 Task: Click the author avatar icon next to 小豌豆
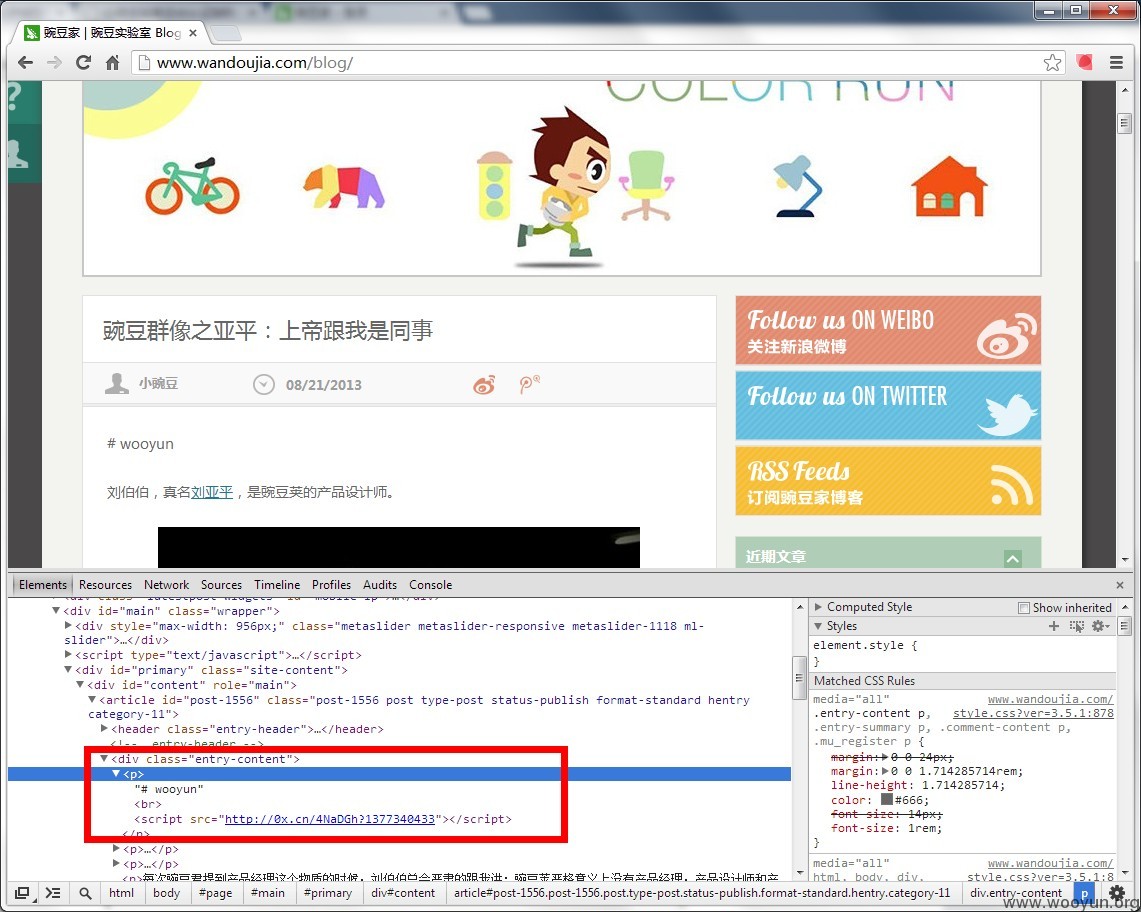point(116,384)
